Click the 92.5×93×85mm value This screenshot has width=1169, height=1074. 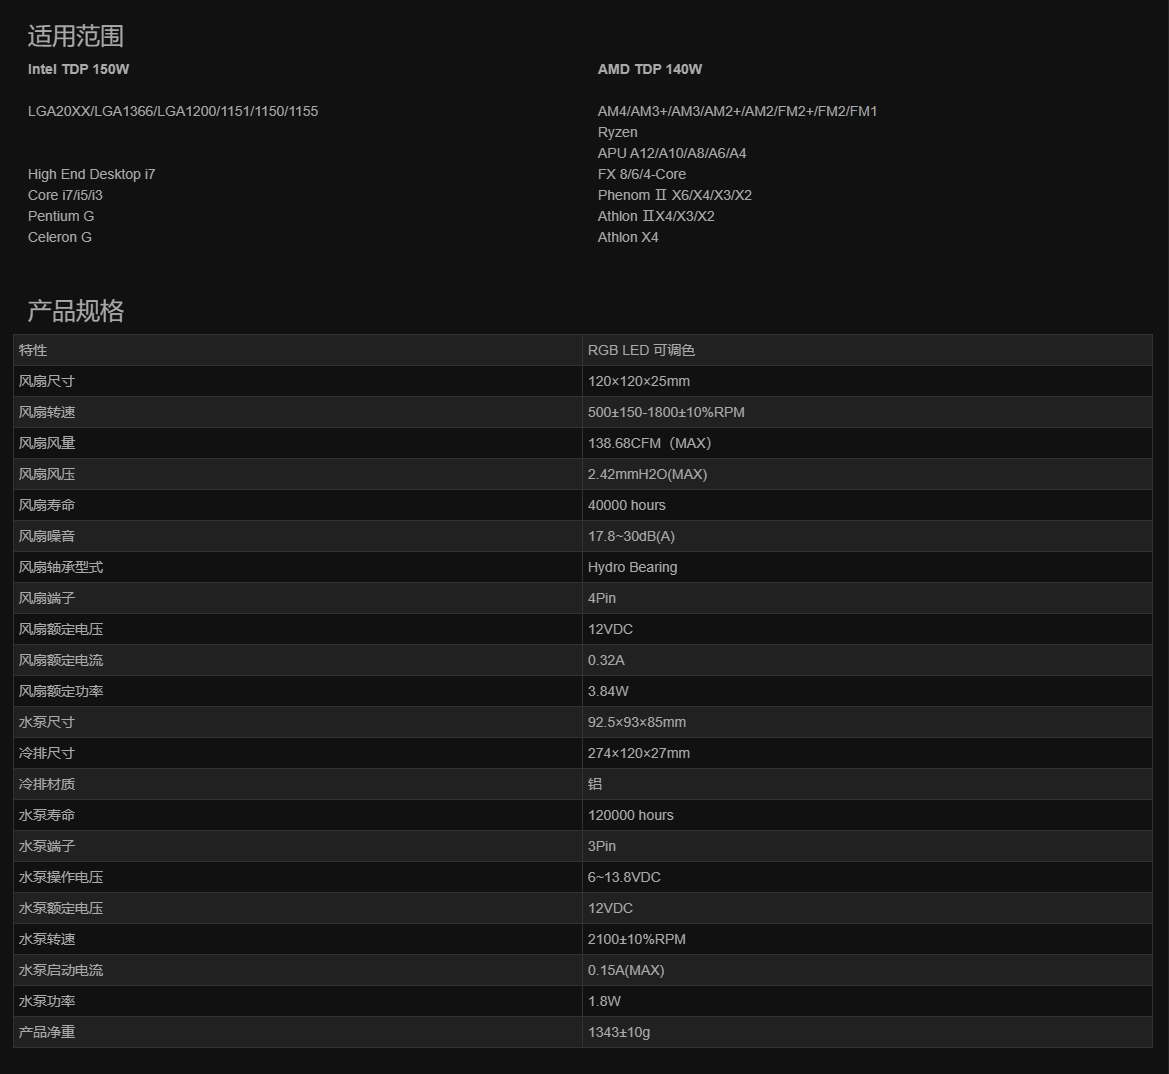[x=637, y=722]
